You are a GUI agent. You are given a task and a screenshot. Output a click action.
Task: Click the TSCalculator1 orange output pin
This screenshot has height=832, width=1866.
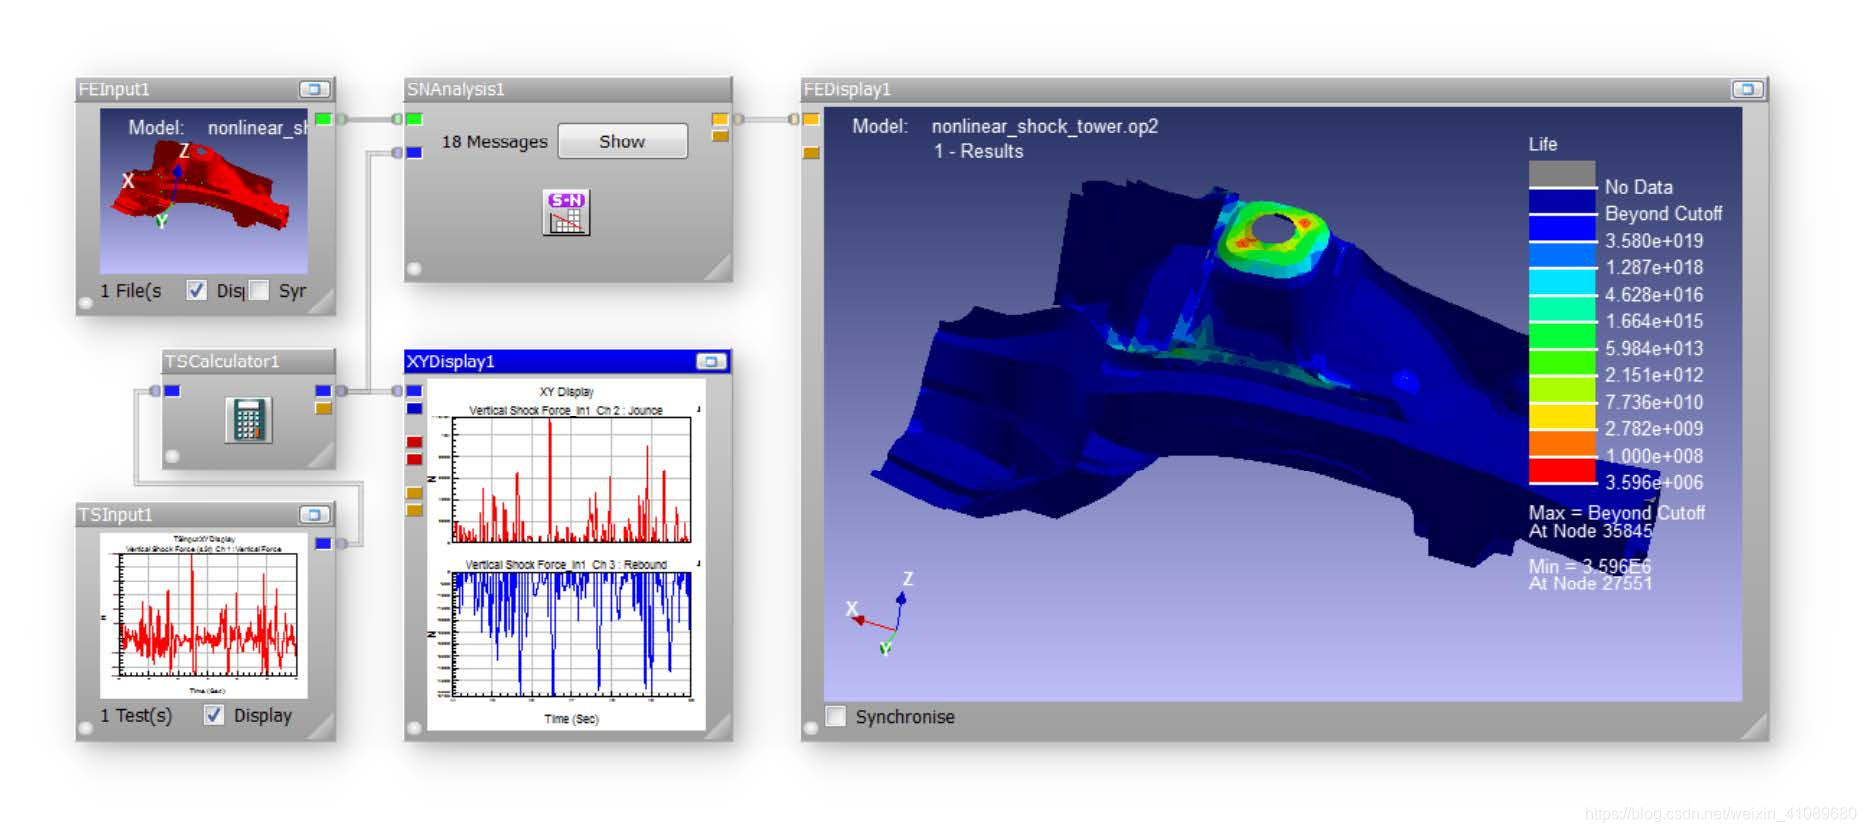point(323,408)
